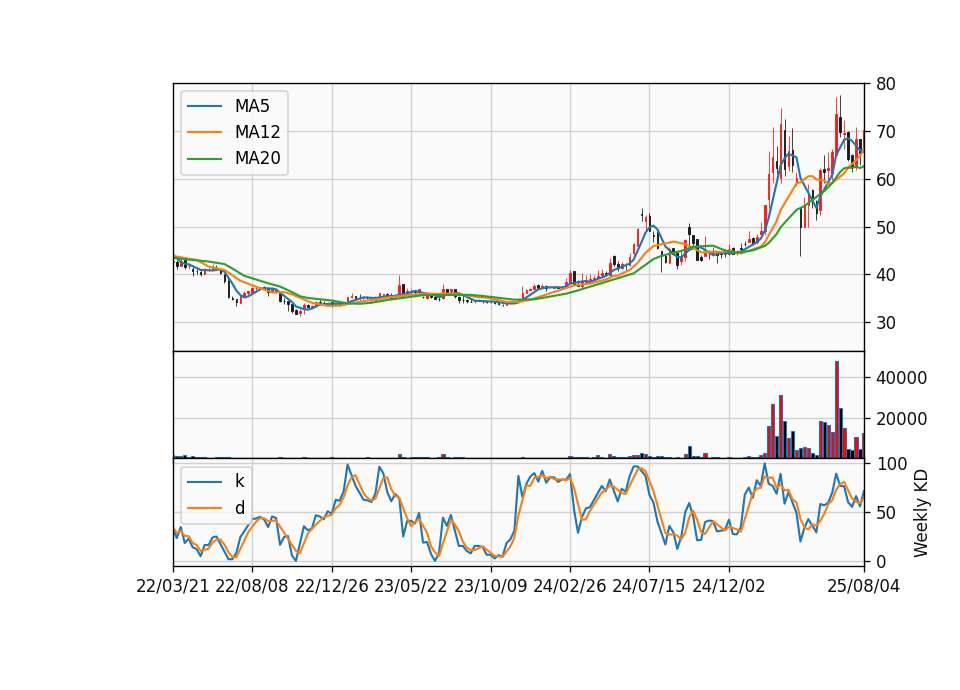Click the 24/07/15 date axis label
This screenshot has width=960, height=690.
click(649, 586)
